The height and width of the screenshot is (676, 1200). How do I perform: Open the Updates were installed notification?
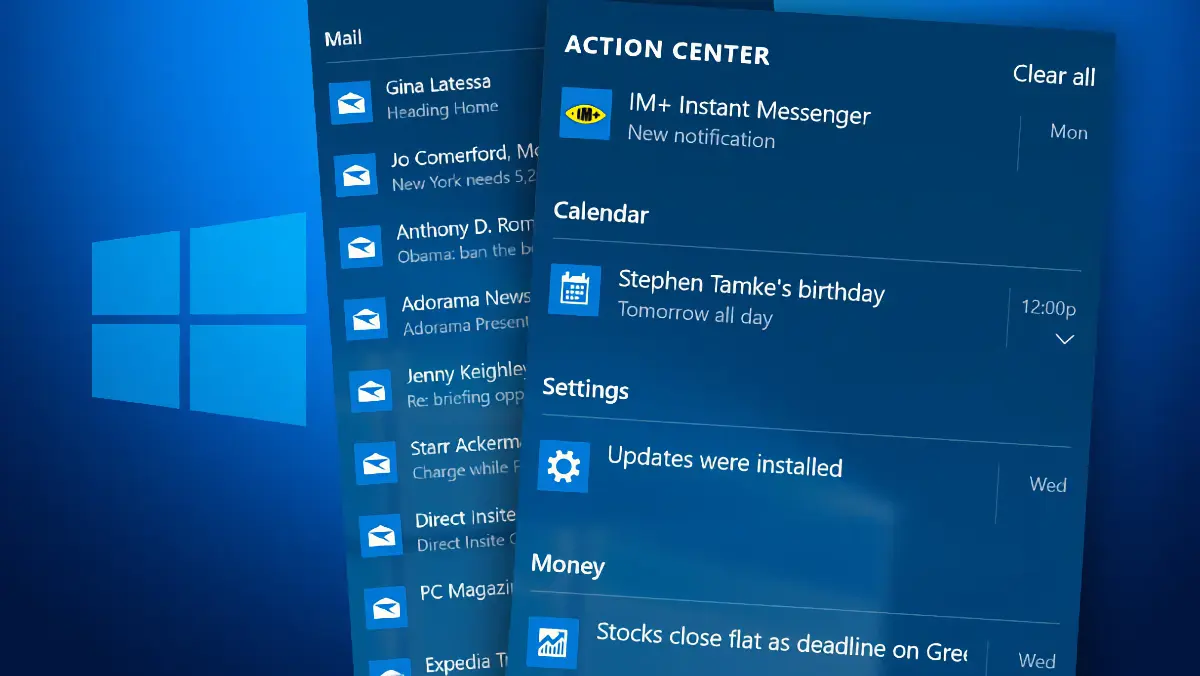[x=724, y=463]
